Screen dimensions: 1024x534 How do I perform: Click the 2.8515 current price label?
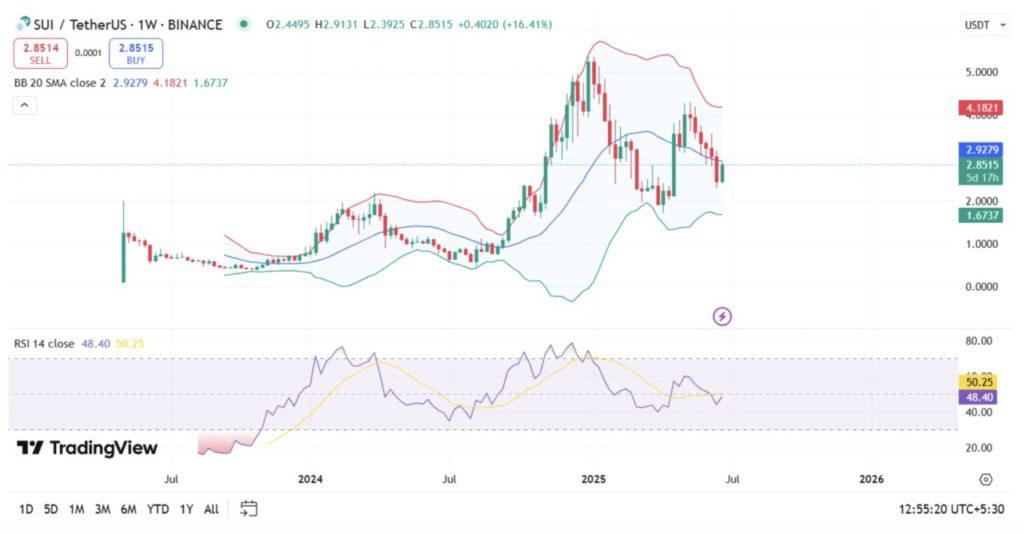click(981, 165)
